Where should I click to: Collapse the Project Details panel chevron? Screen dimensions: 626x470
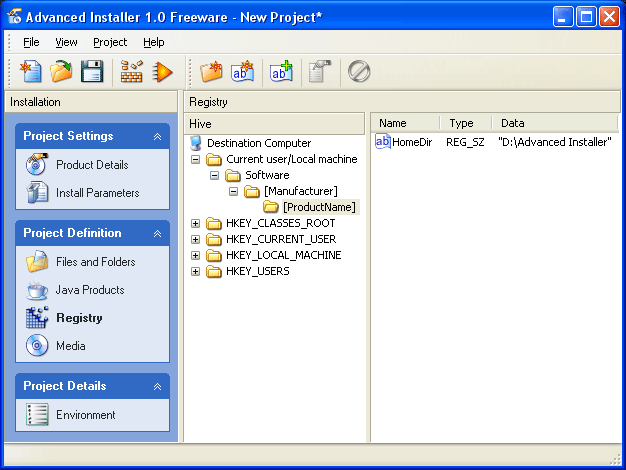point(157,387)
